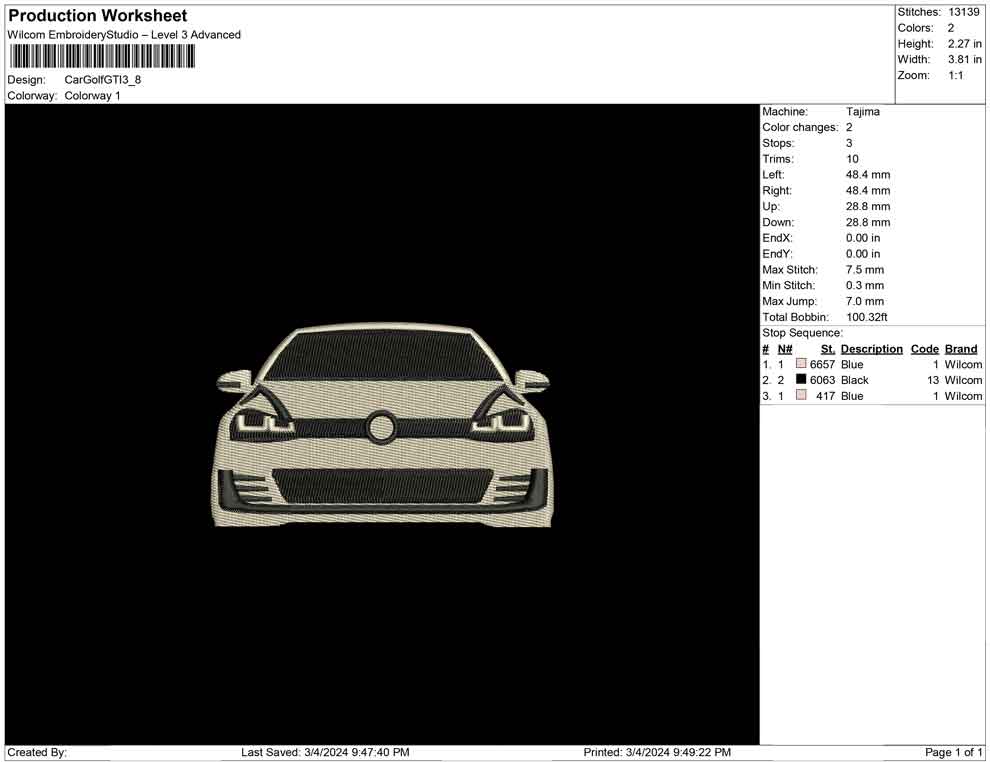Pick the pink swatch for stop 3
990x762 pixels.
click(x=801, y=396)
